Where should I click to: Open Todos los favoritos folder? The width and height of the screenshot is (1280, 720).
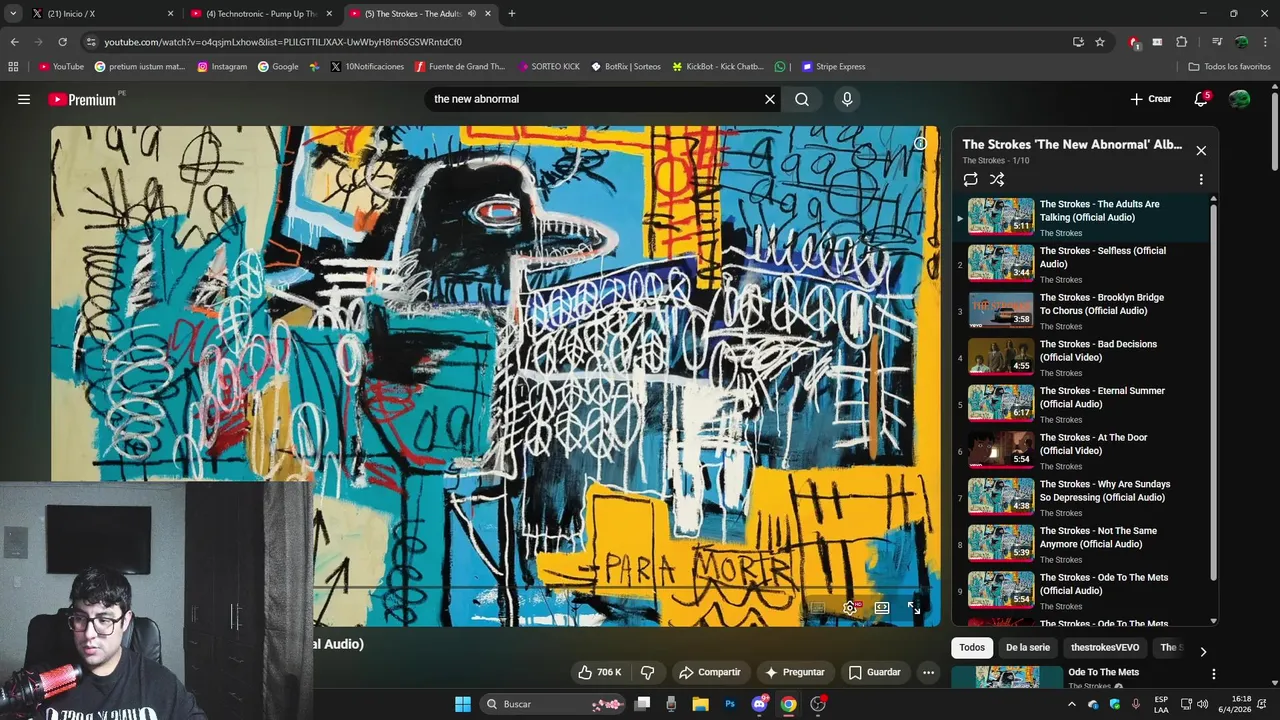tap(1230, 66)
